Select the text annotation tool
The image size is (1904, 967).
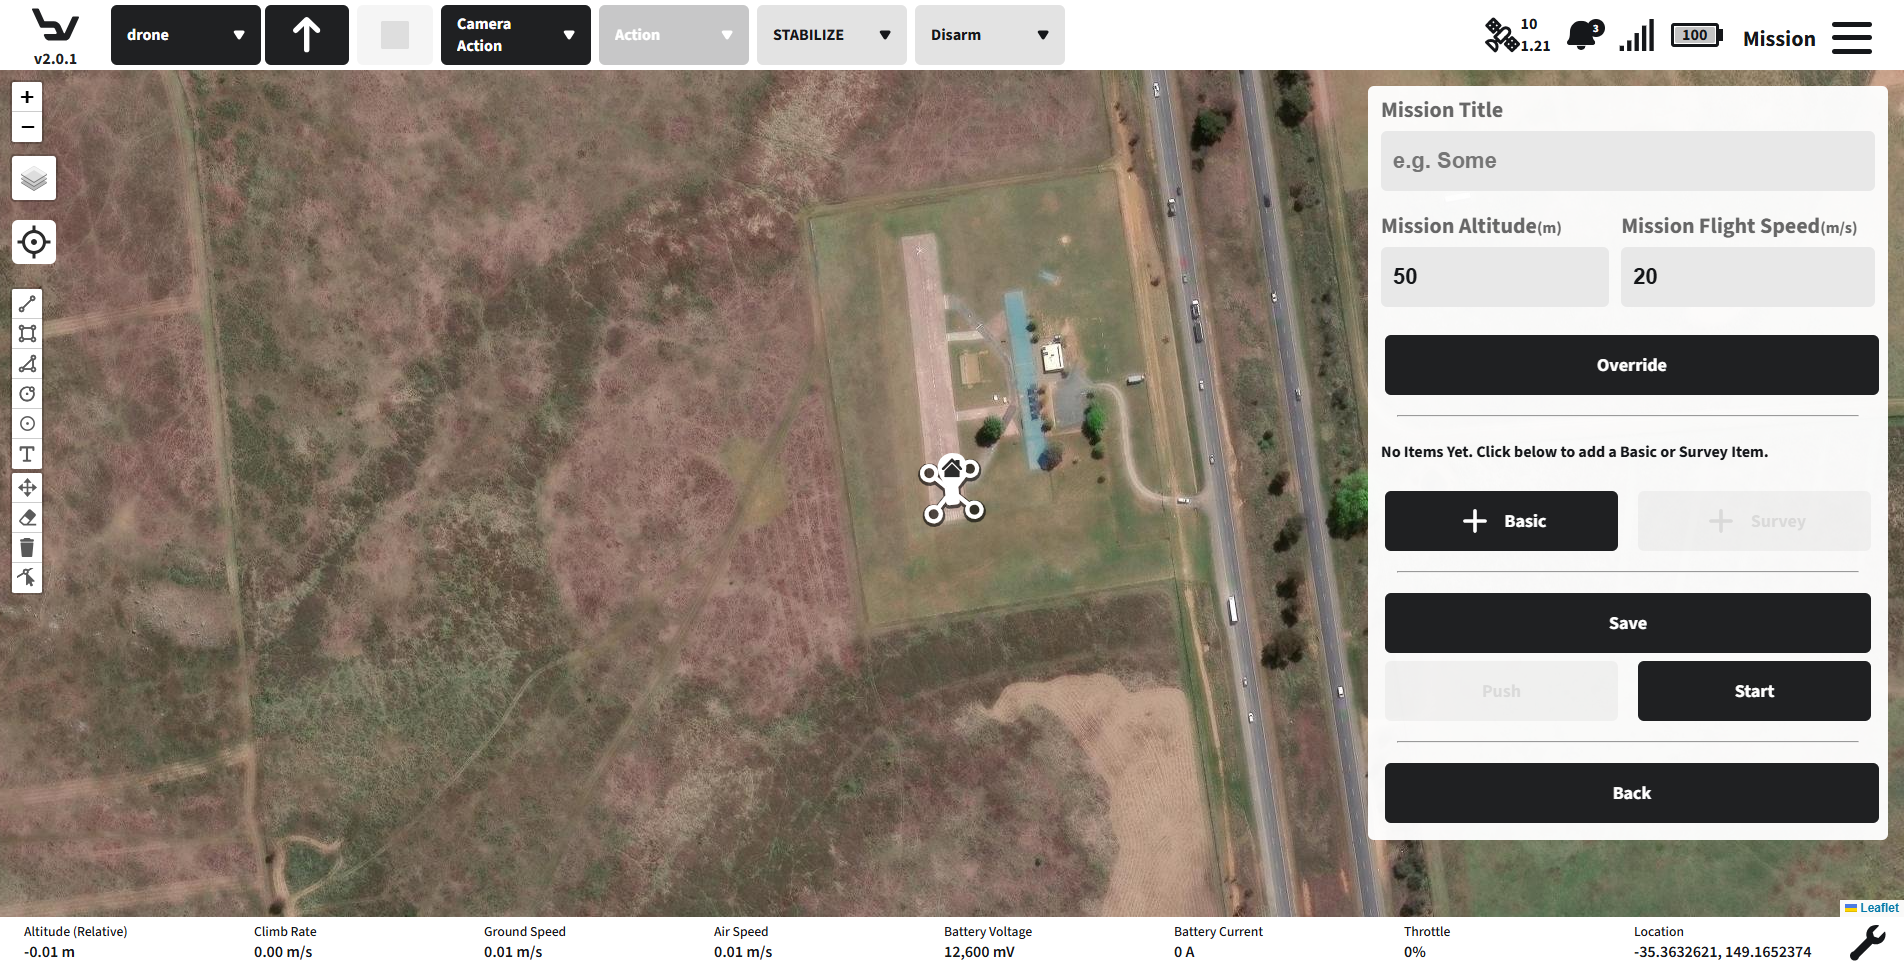coord(27,455)
